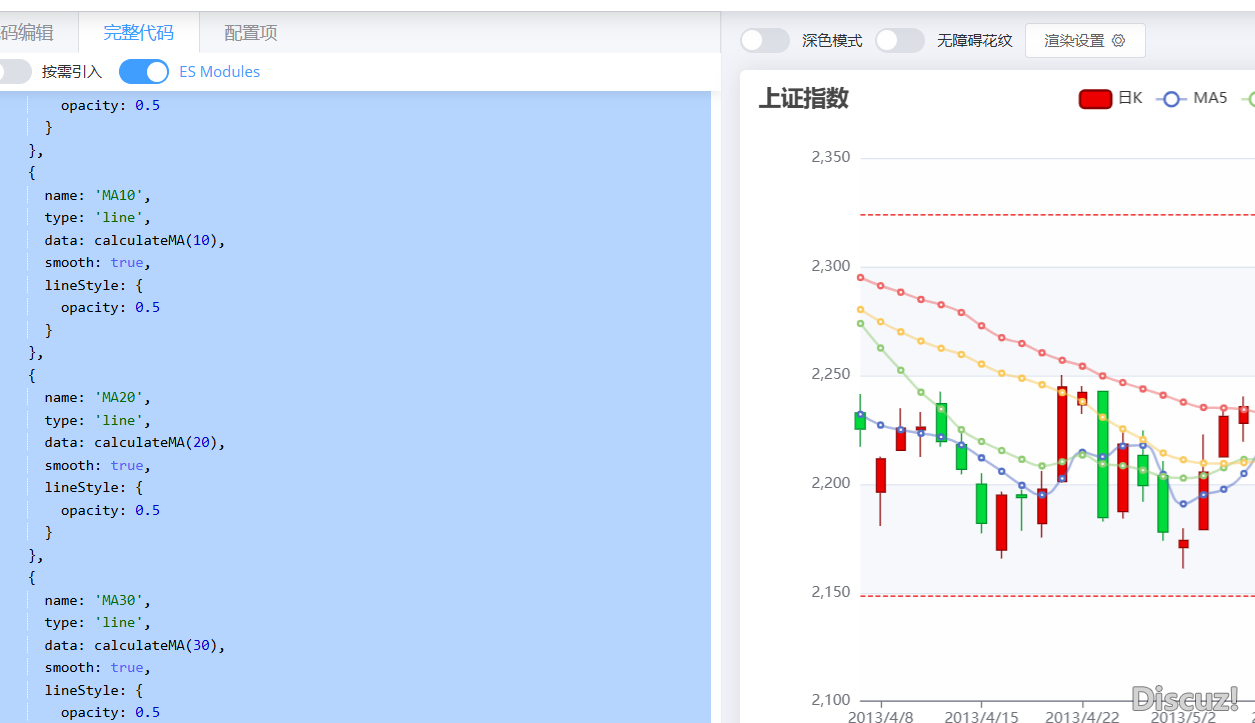Viewport: 1255px width, 723px height.
Task: Click the y-axis label 2,200
Action: (830, 483)
